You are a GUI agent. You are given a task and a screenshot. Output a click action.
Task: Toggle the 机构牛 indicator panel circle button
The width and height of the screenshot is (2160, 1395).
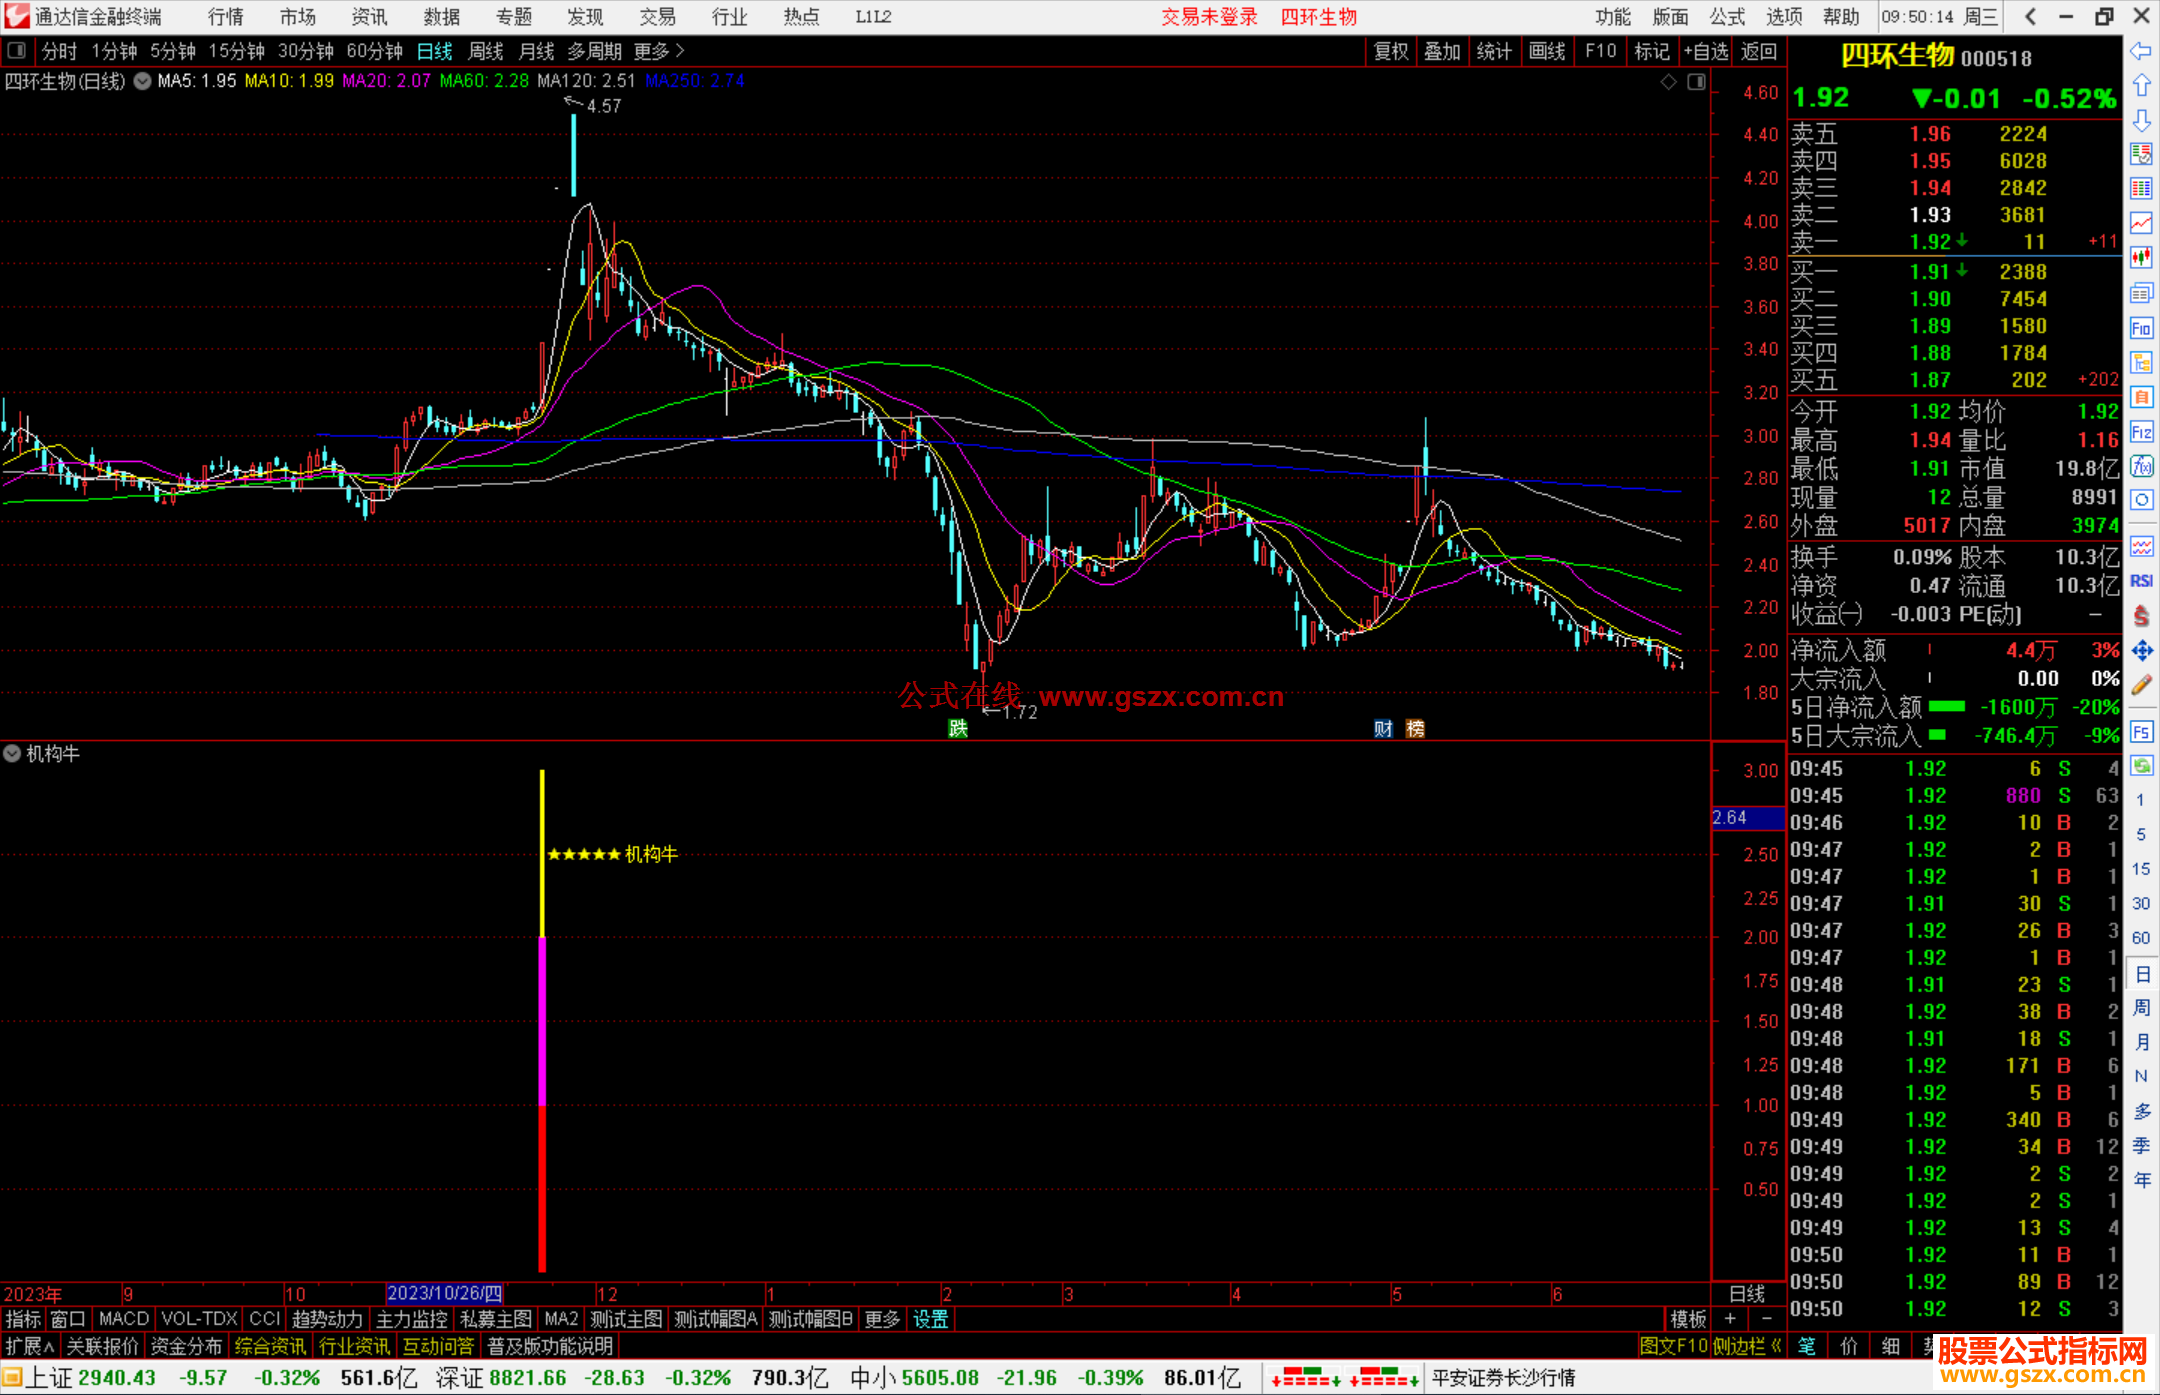(12, 753)
